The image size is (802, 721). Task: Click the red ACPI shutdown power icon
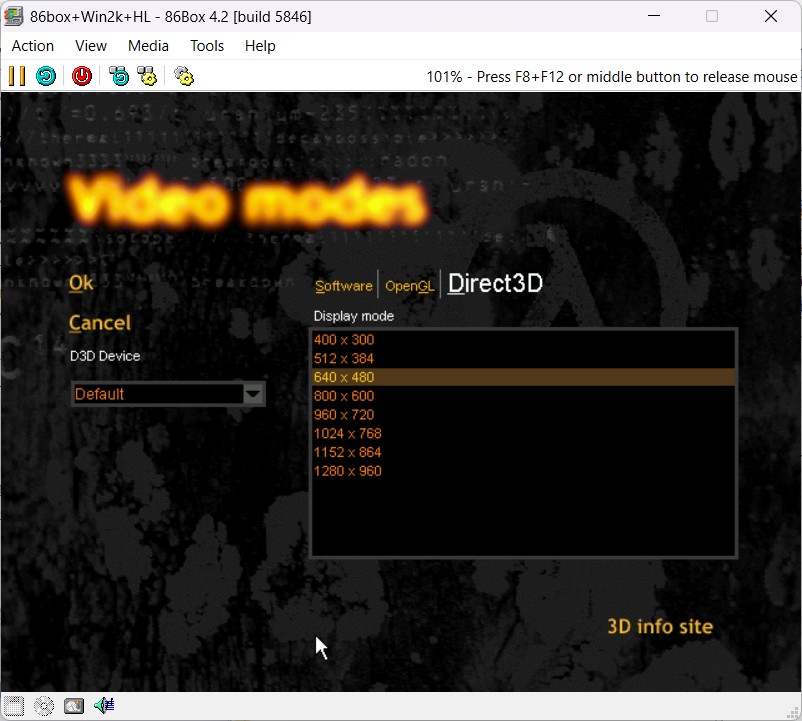click(82, 76)
